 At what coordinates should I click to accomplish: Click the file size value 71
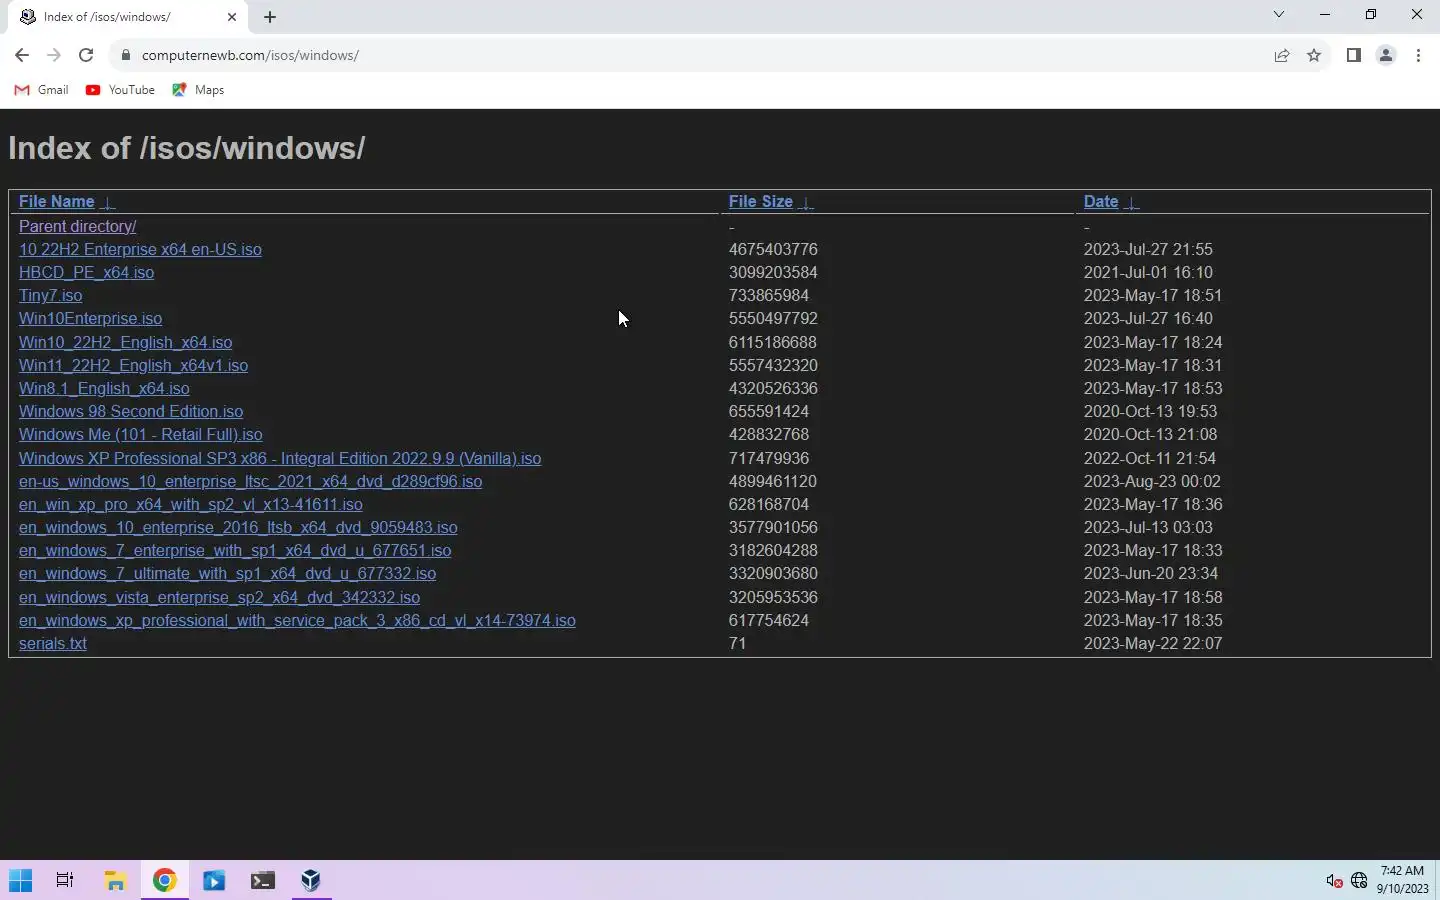pos(738,644)
